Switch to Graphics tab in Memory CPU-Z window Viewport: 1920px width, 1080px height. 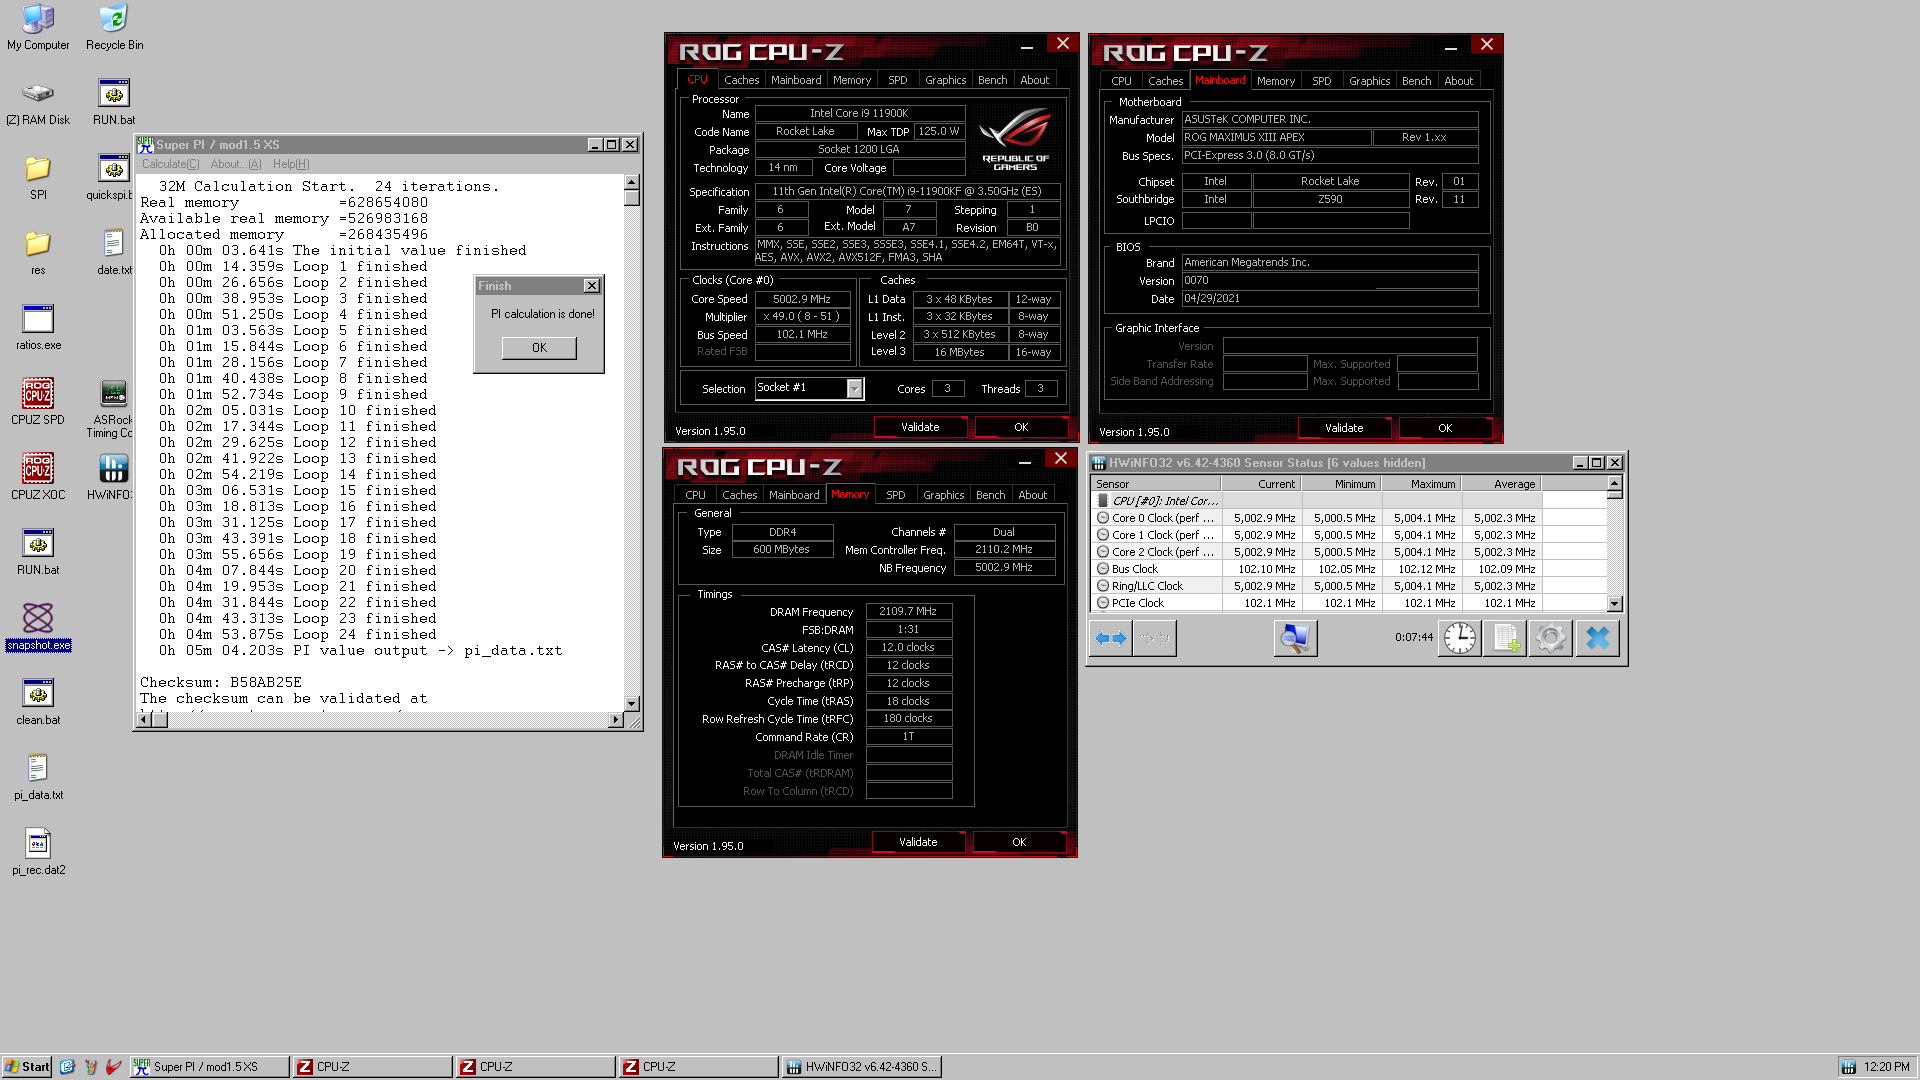pyautogui.click(x=943, y=495)
